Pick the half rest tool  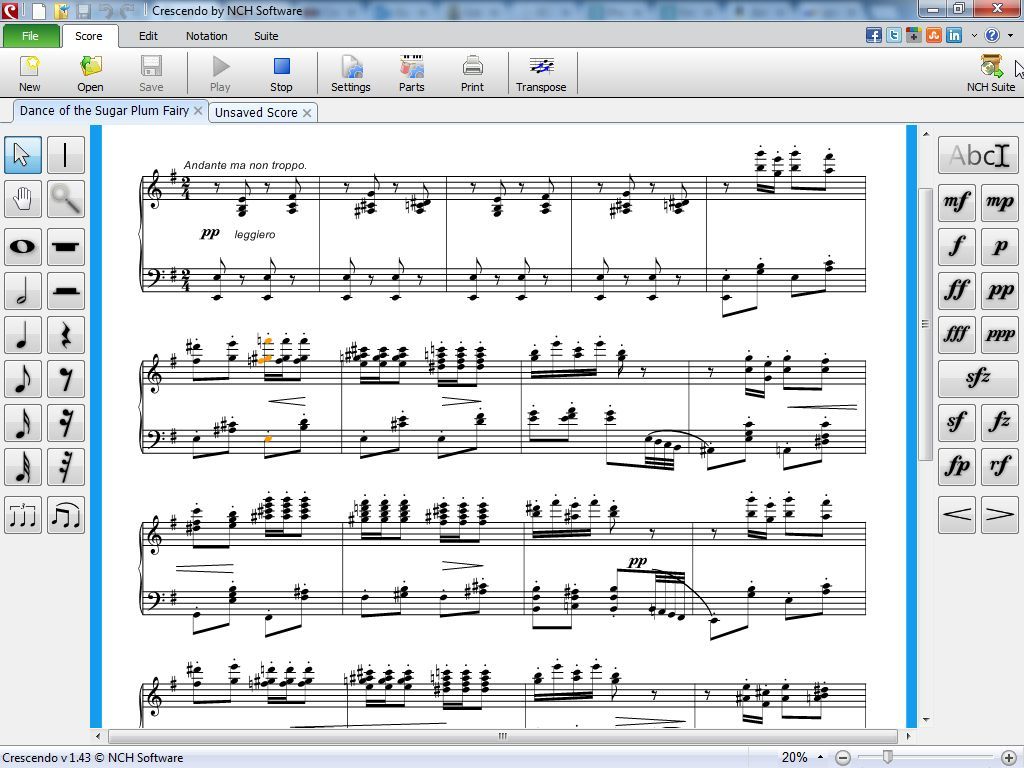point(65,291)
